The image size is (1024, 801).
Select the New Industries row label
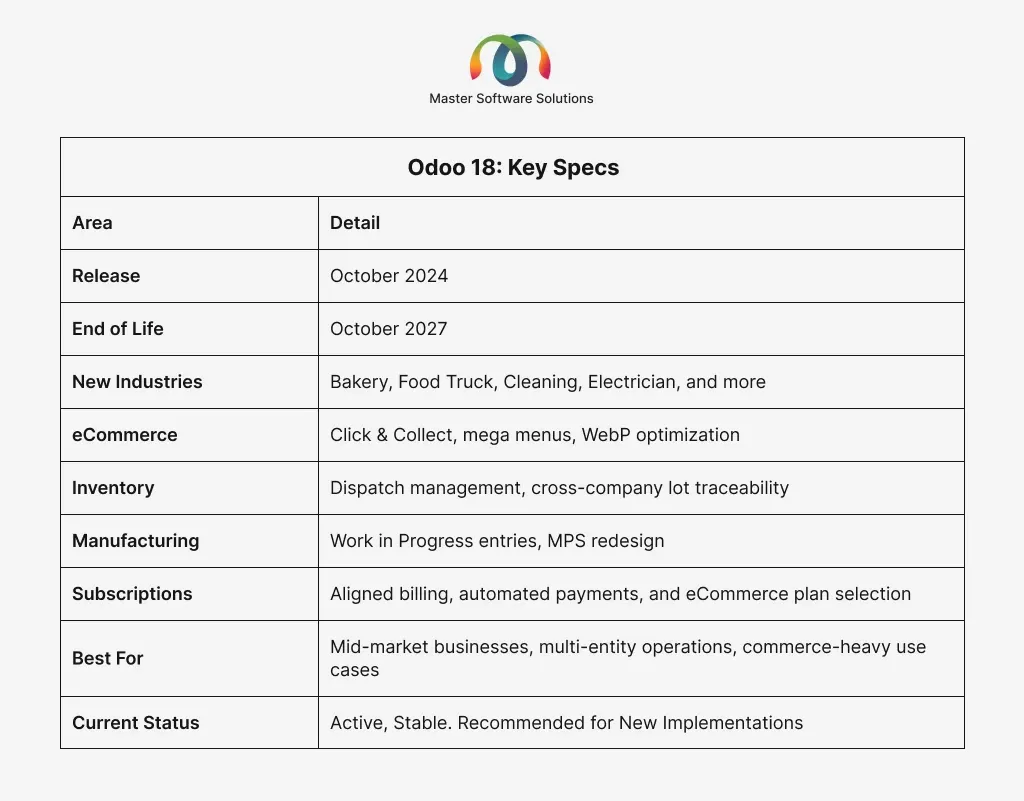pyautogui.click(x=137, y=382)
